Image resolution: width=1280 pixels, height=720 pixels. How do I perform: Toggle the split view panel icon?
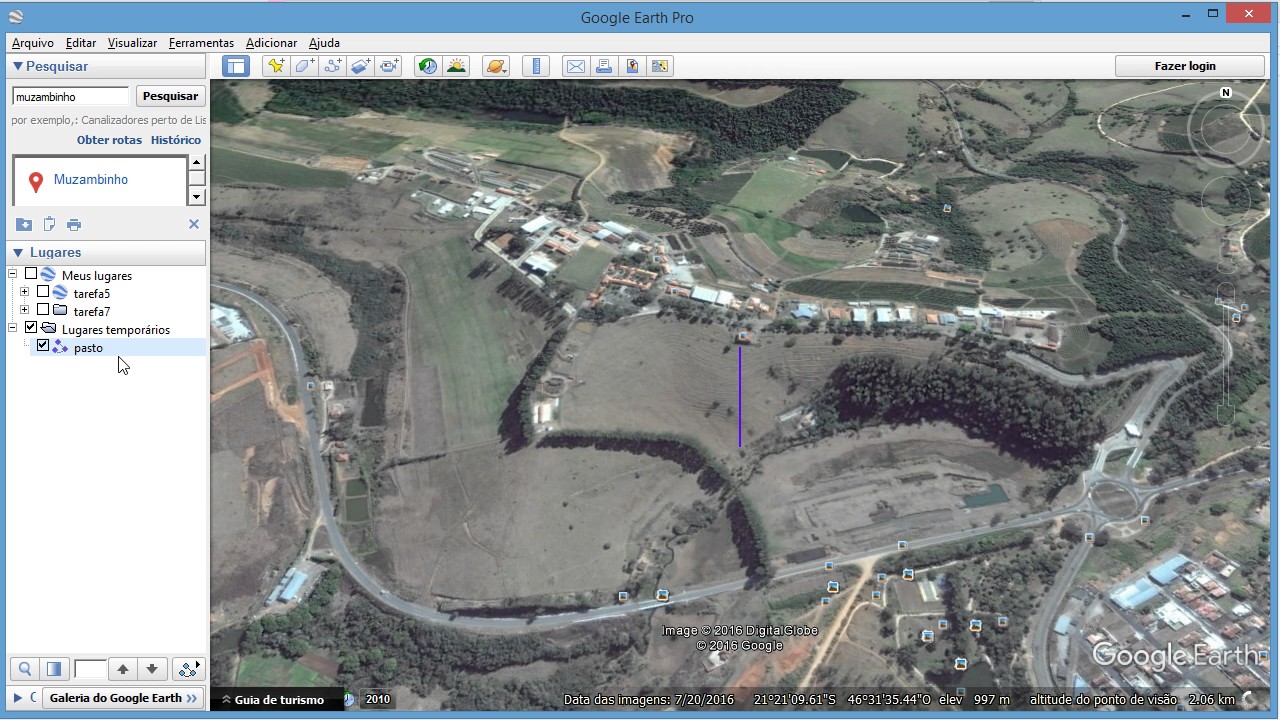[54, 669]
